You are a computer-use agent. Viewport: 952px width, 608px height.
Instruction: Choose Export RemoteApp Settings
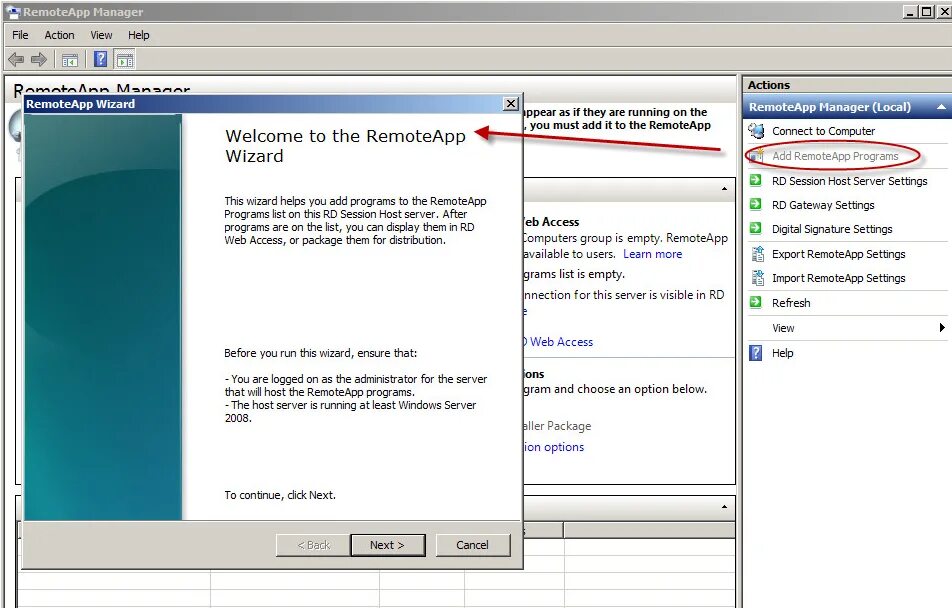(x=838, y=254)
